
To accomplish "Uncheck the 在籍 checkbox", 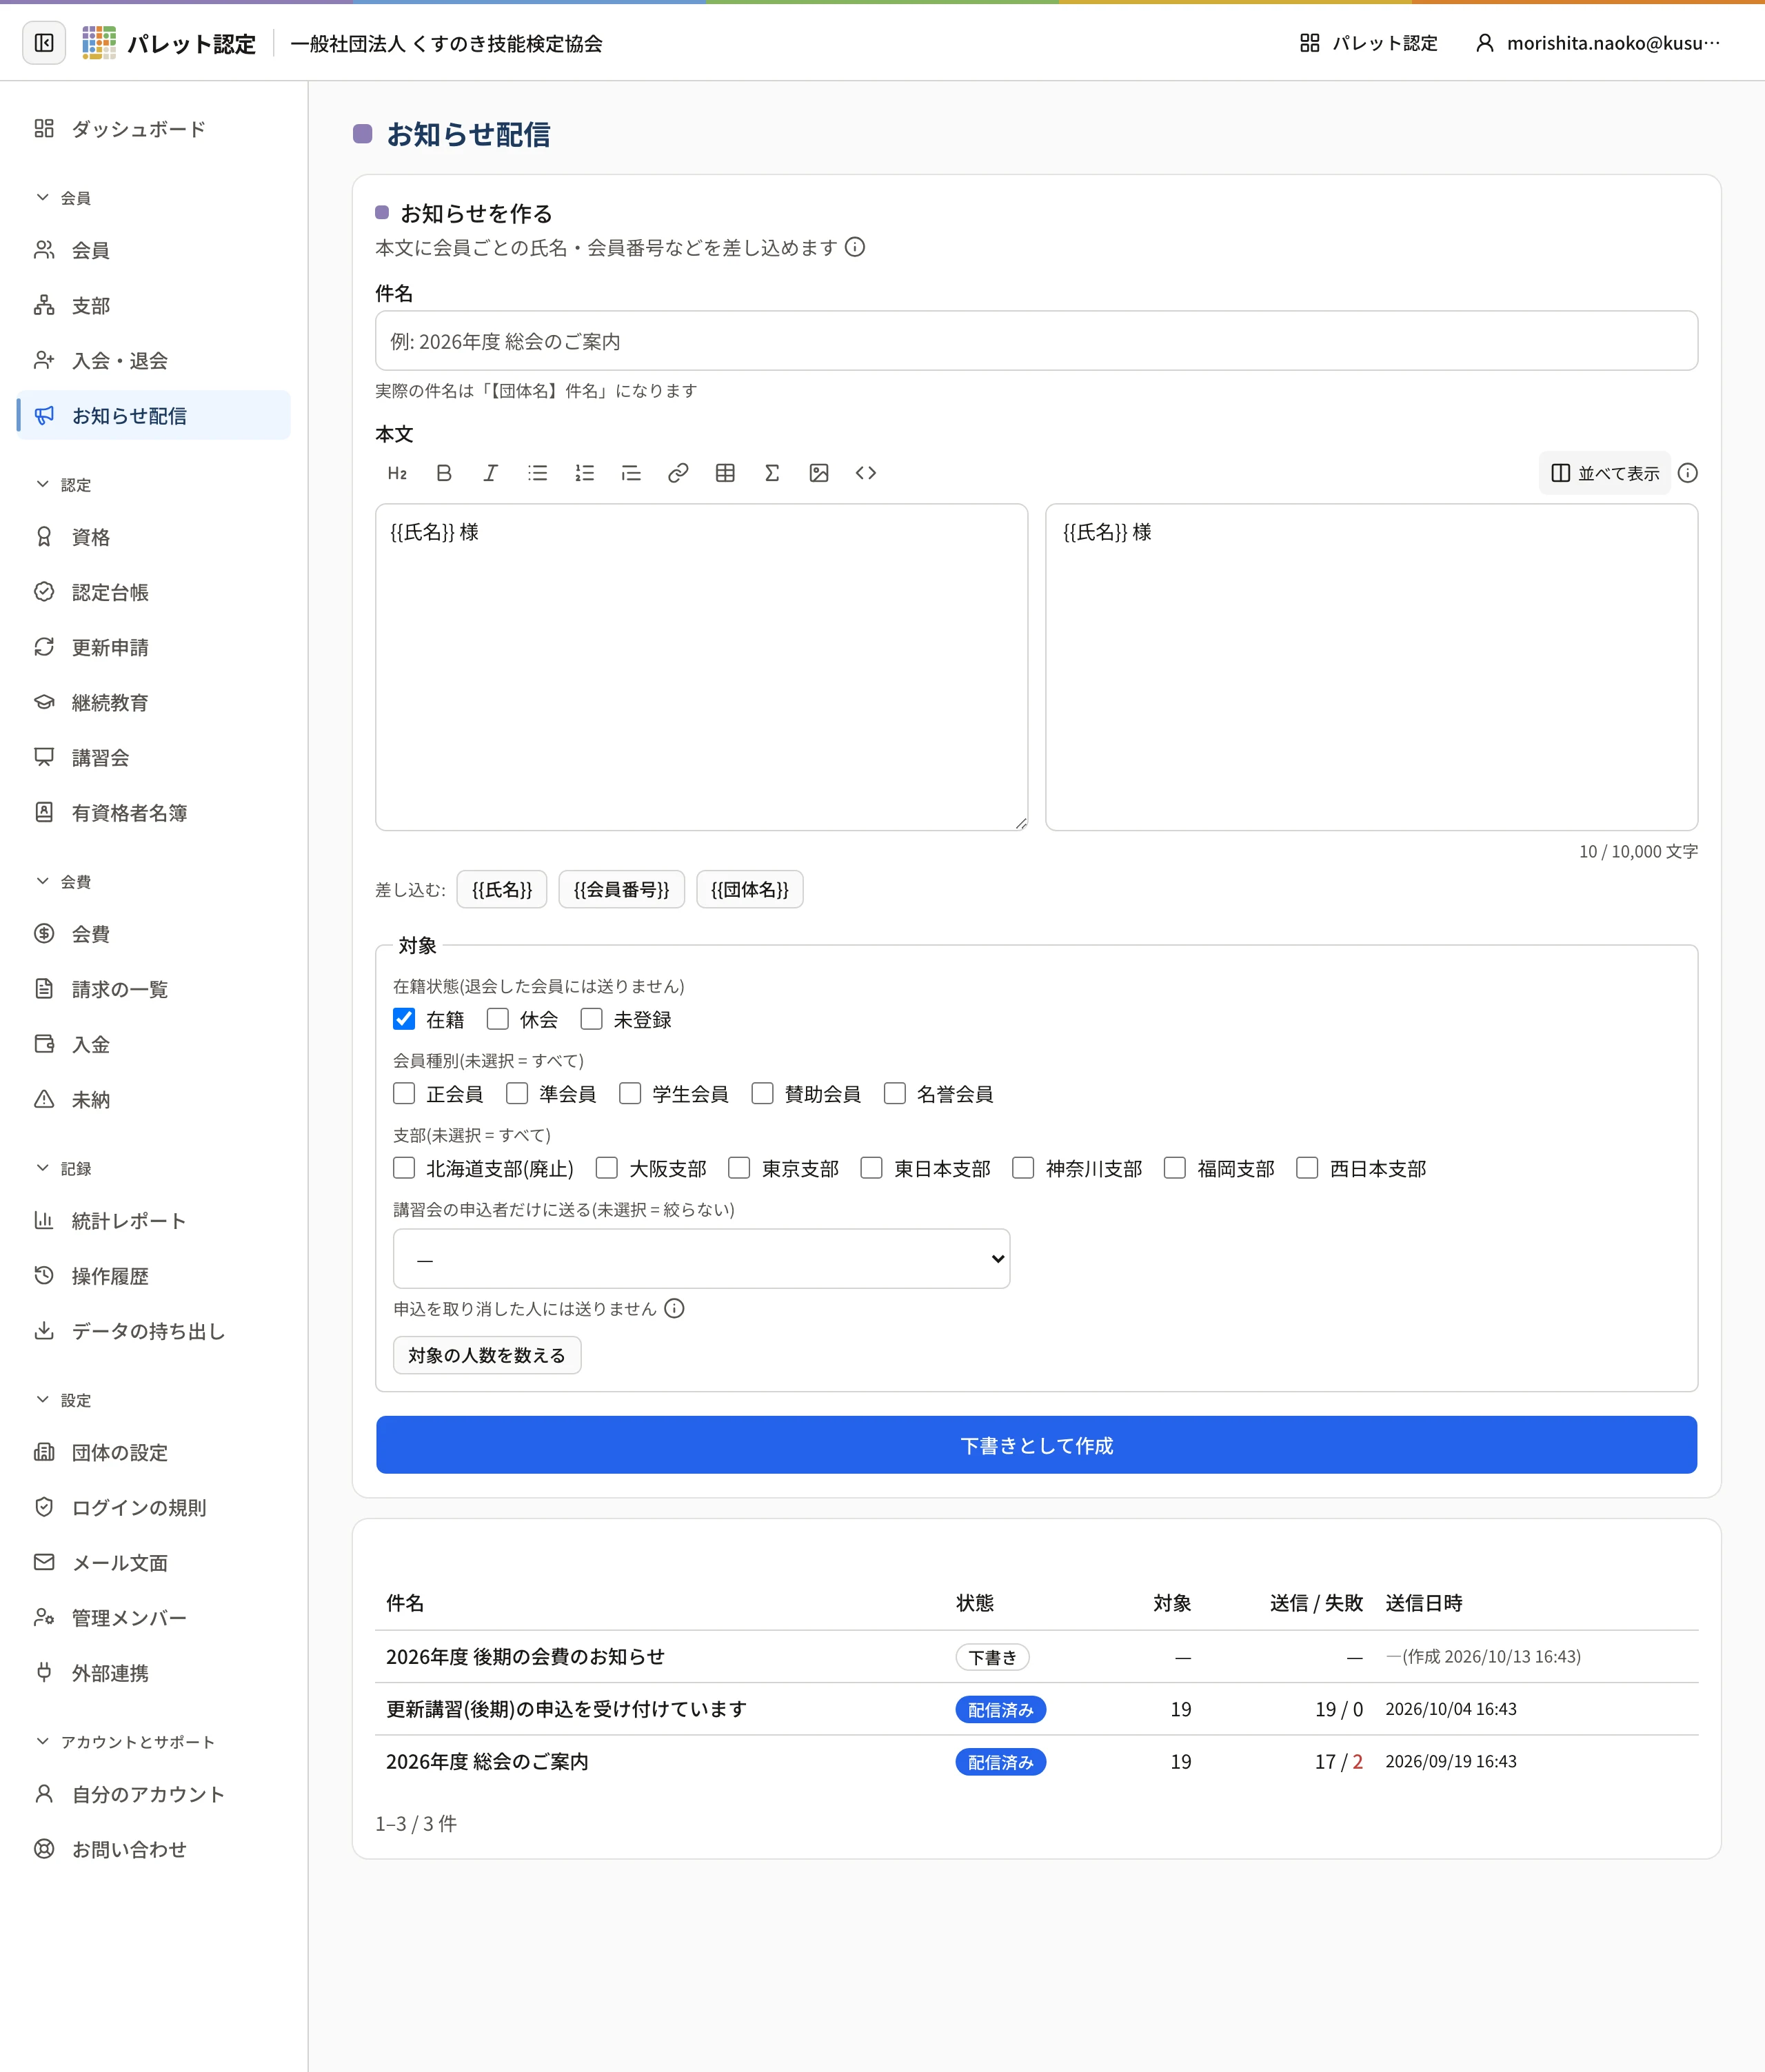I will (x=404, y=1019).
